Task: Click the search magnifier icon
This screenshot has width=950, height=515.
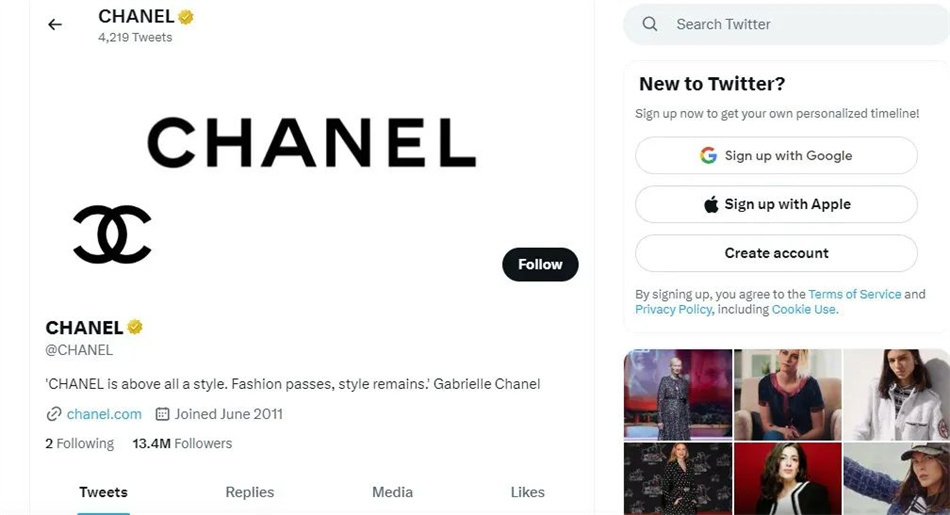Action: click(x=650, y=24)
